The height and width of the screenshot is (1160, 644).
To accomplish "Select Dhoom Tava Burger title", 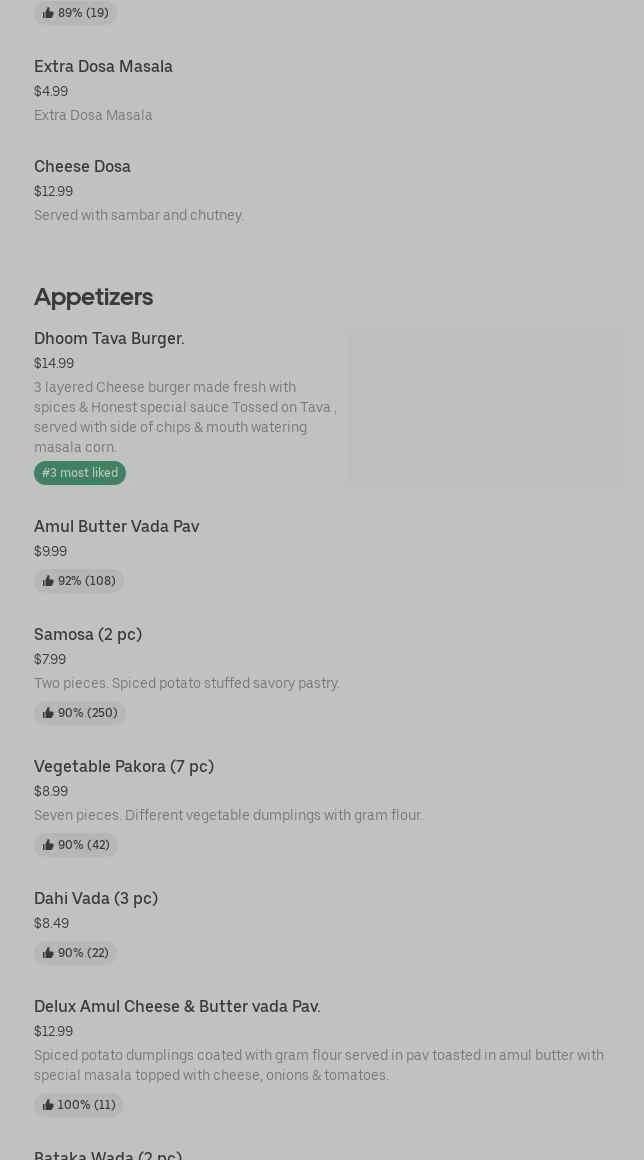I will coord(109,339).
